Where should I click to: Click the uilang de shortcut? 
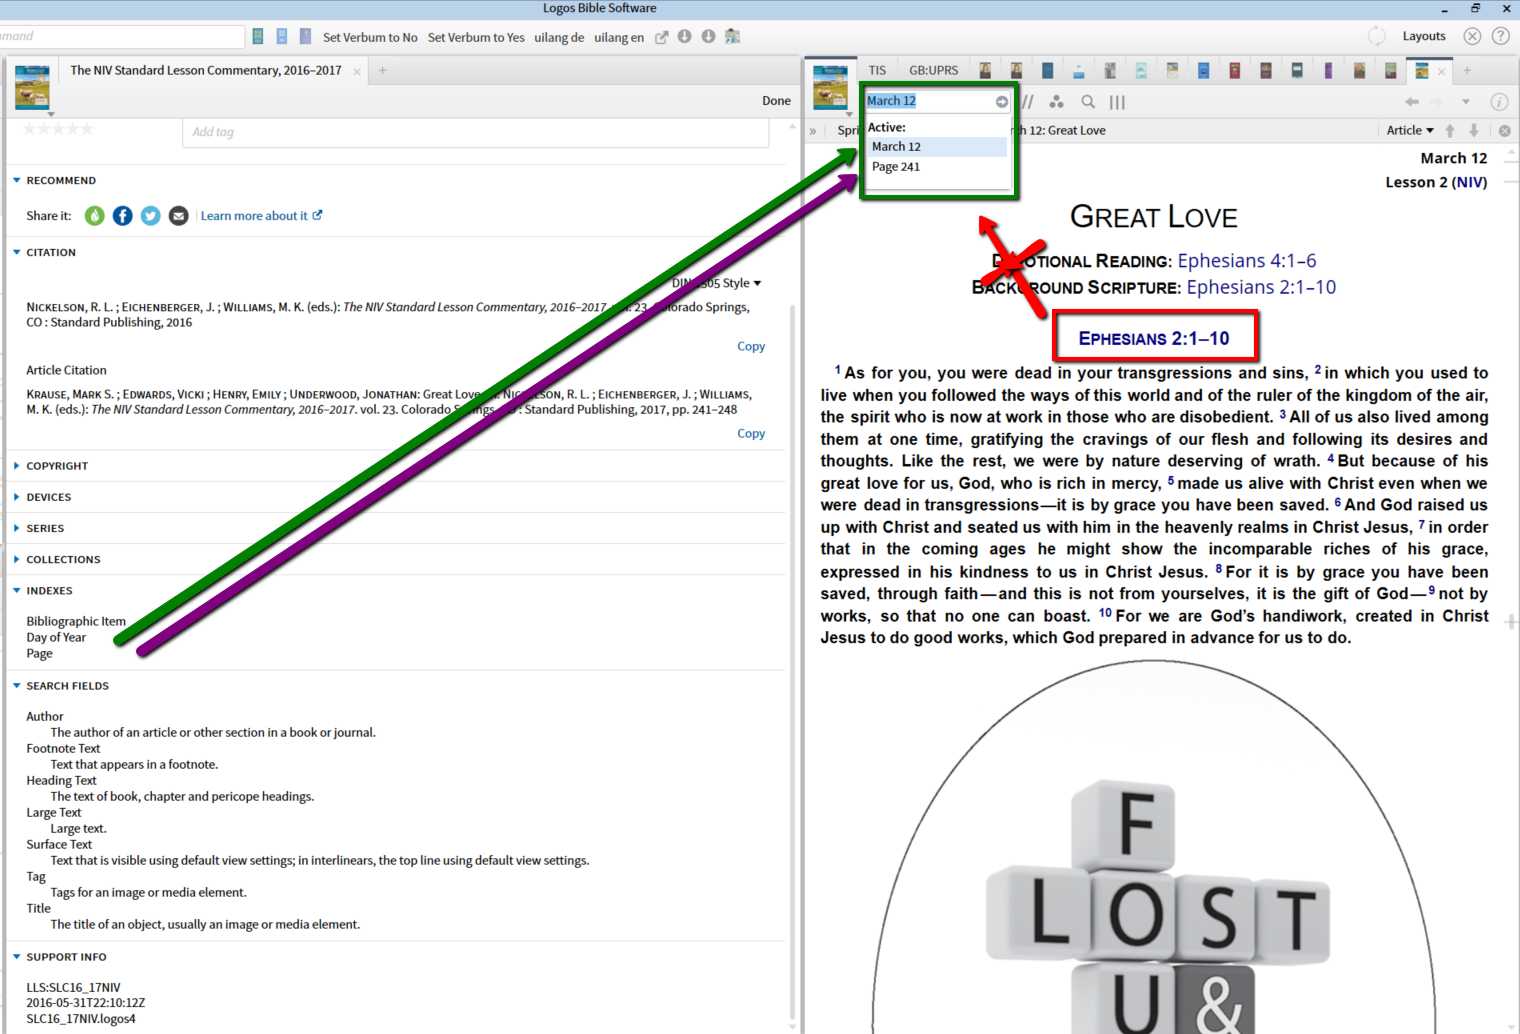[x=559, y=38]
